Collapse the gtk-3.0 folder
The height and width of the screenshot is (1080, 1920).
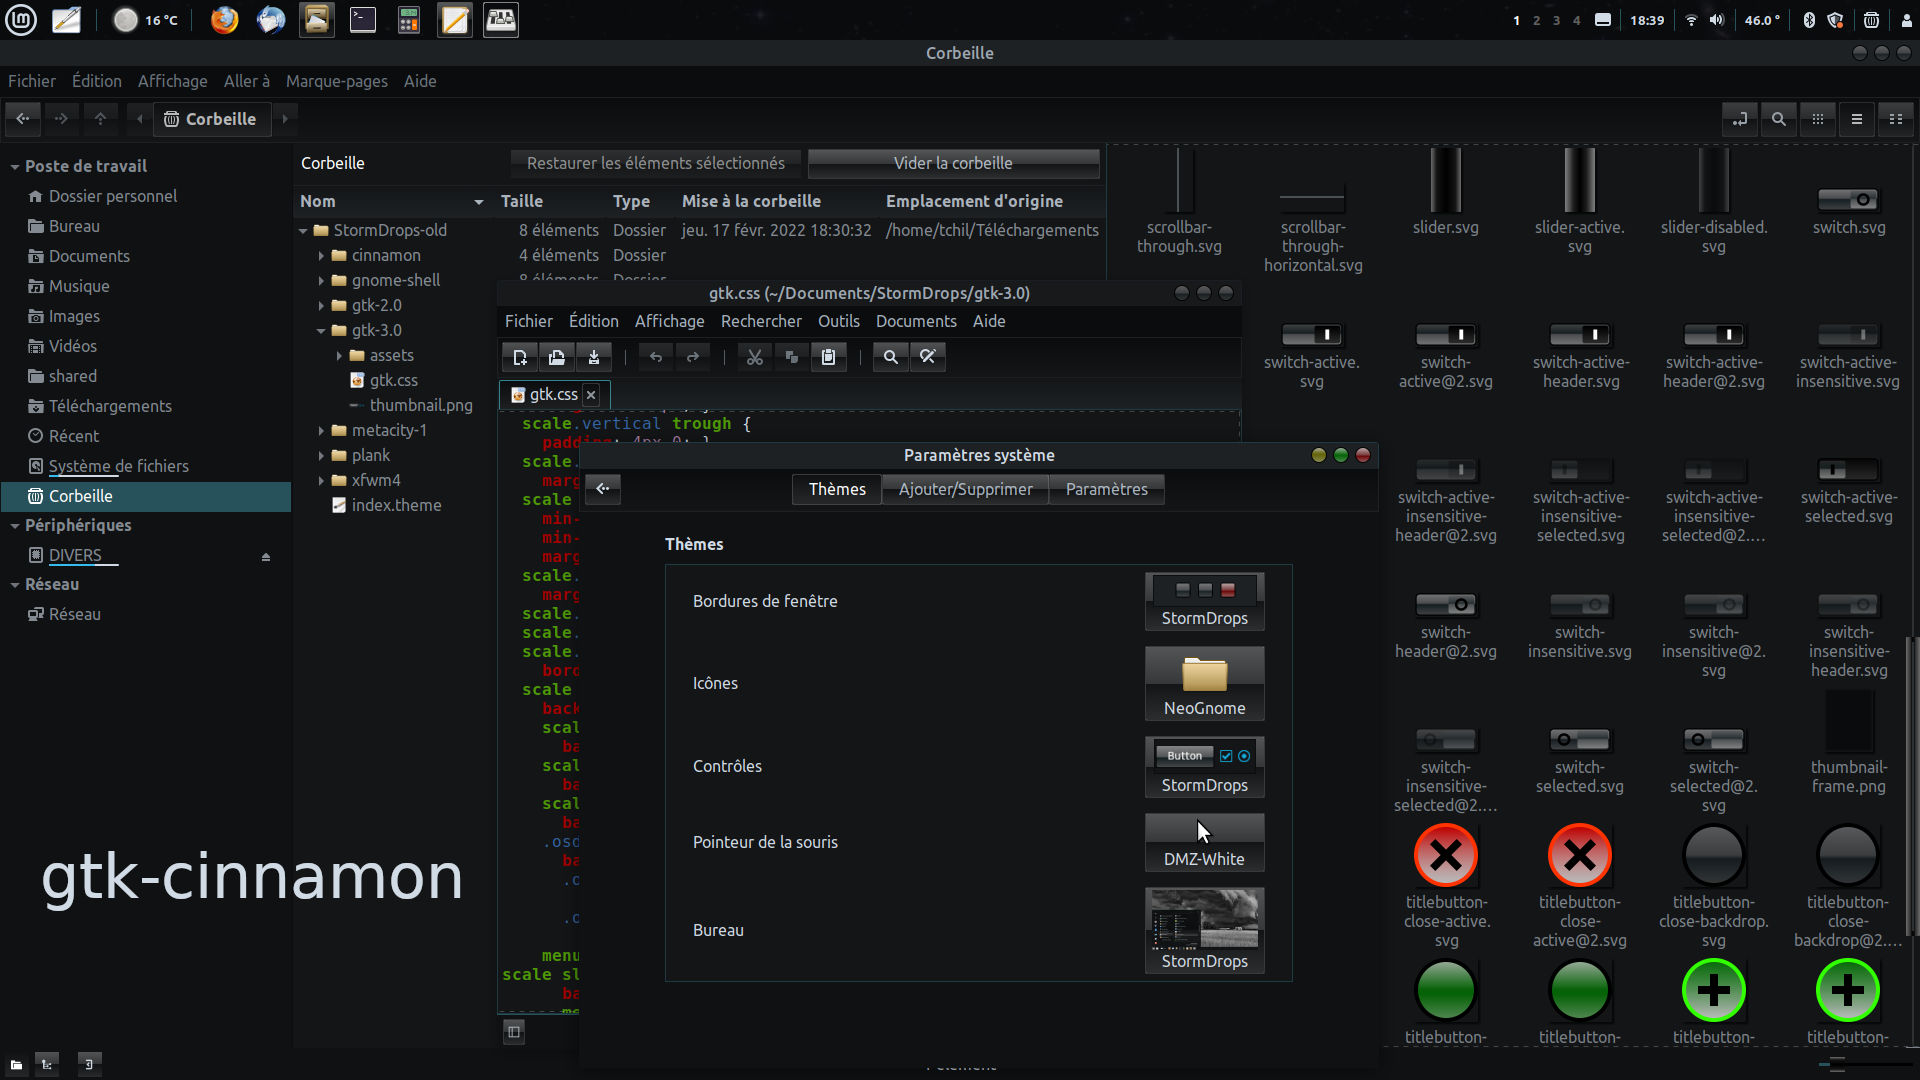(x=321, y=331)
